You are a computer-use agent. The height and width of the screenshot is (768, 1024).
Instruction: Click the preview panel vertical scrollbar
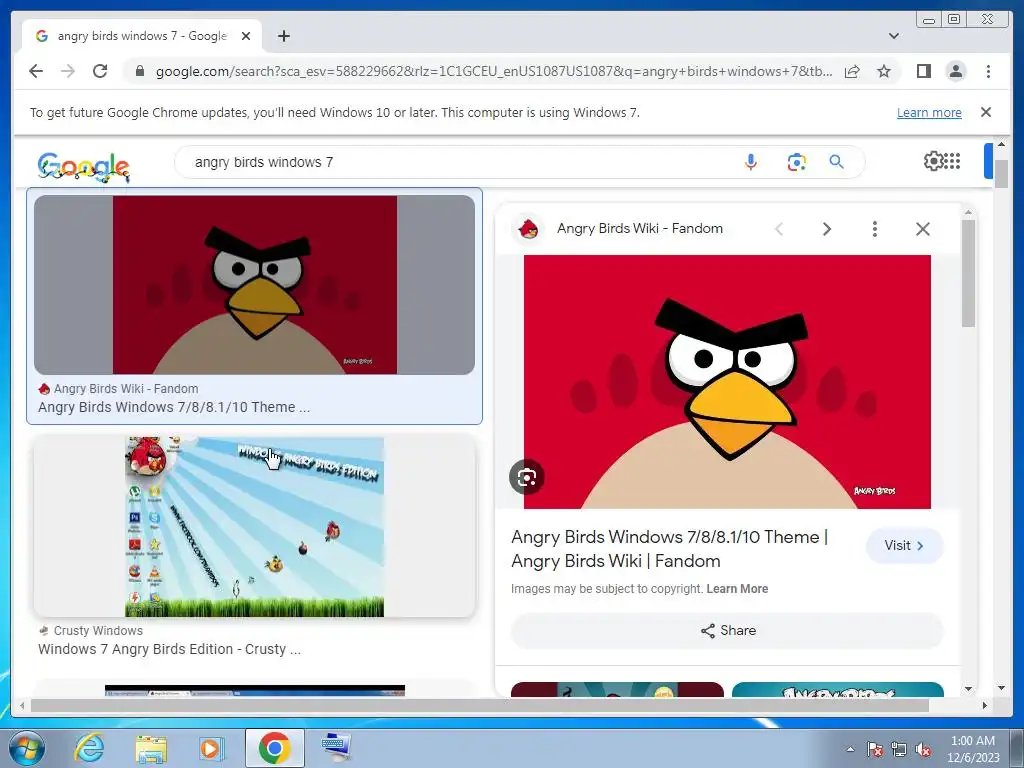coord(968,273)
